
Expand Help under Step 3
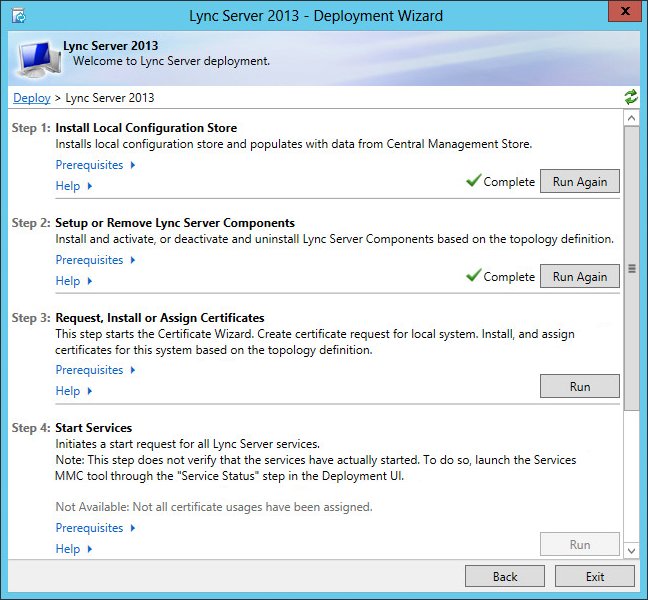tap(74, 391)
